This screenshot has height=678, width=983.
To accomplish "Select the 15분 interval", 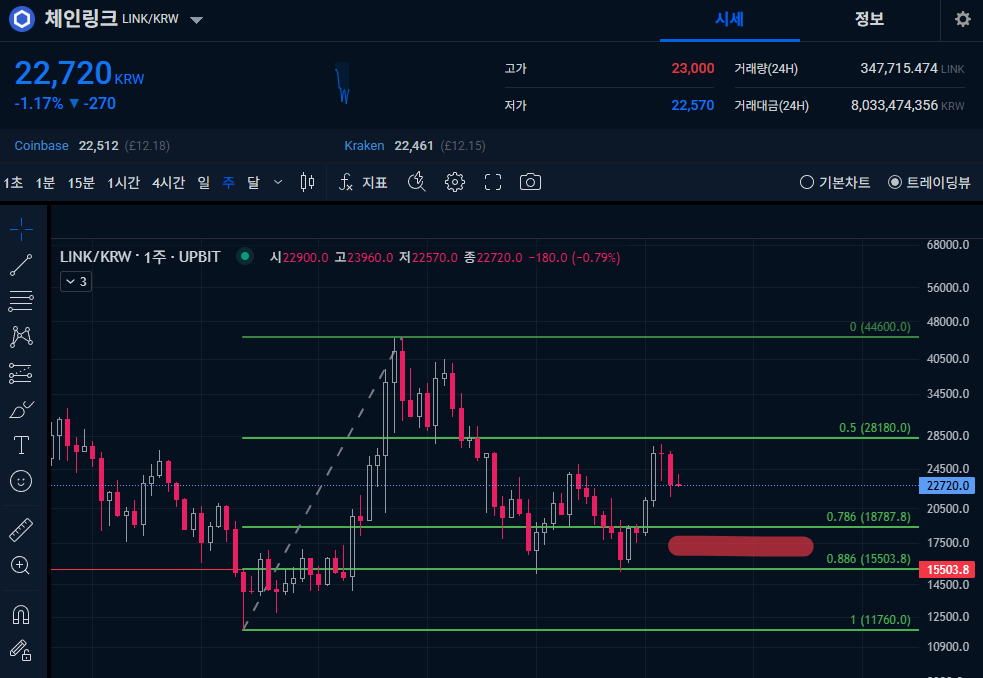I will [81, 183].
